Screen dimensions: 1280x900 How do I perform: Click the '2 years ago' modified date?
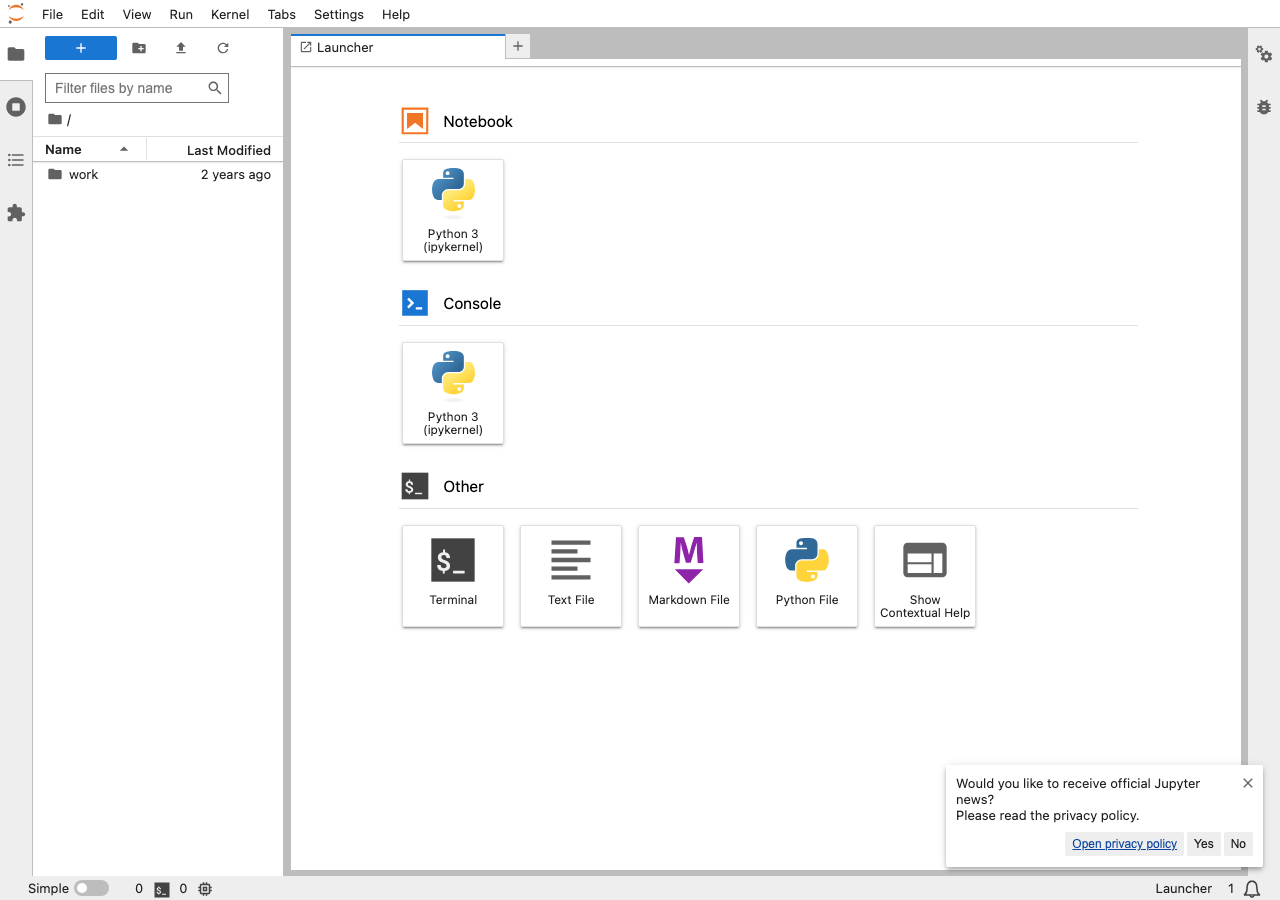click(236, 174)
